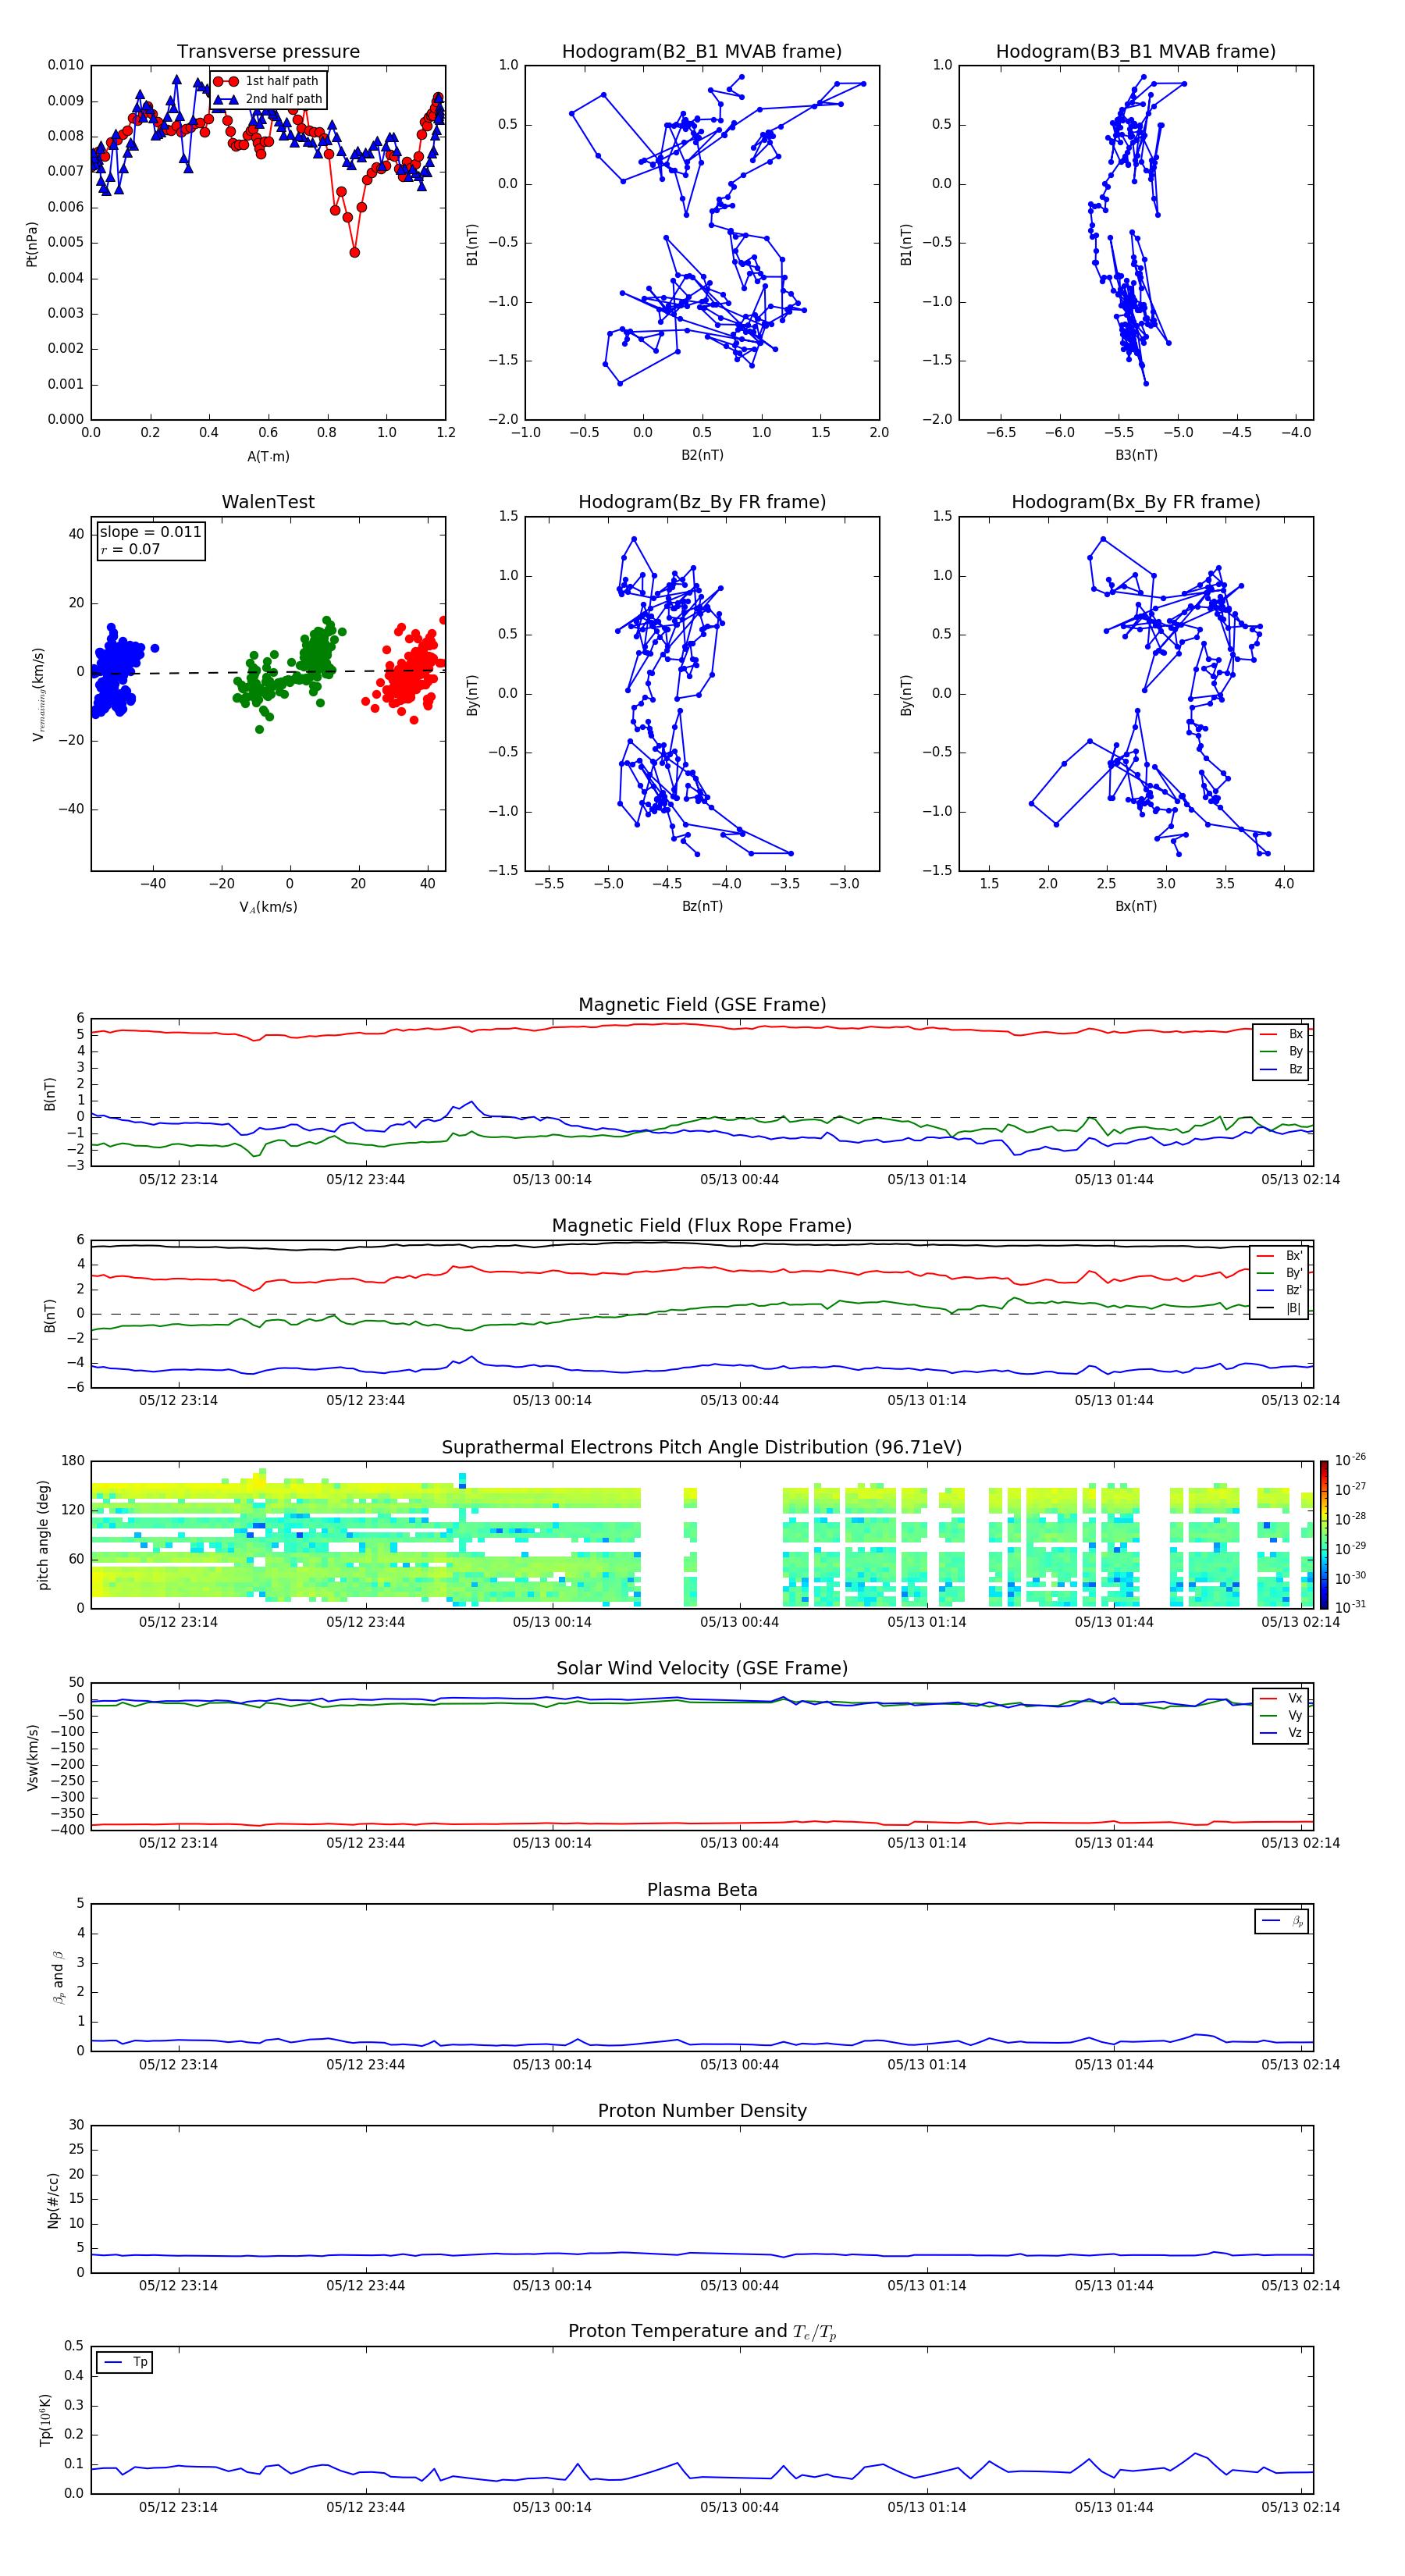Click the 'WalenTest' plot title

coord(268,502)
